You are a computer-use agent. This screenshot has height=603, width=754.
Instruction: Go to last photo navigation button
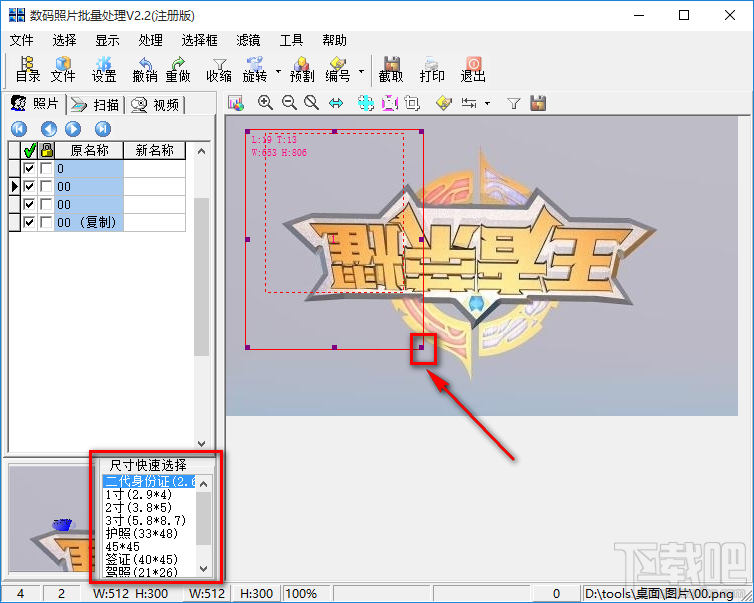(x=103, y=129)
